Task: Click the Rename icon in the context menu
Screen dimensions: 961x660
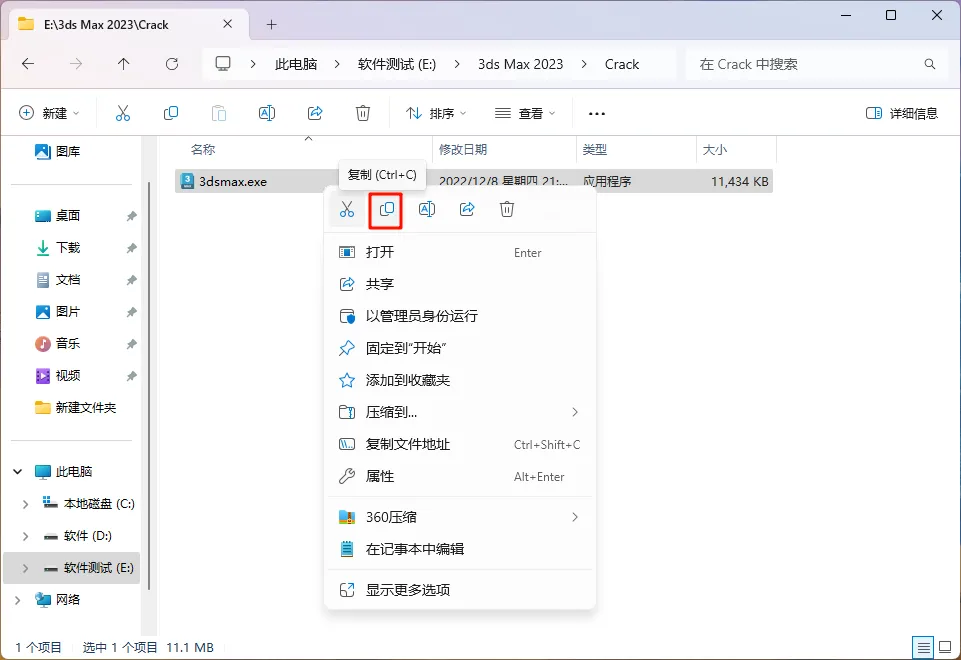Action: [427, 210]
